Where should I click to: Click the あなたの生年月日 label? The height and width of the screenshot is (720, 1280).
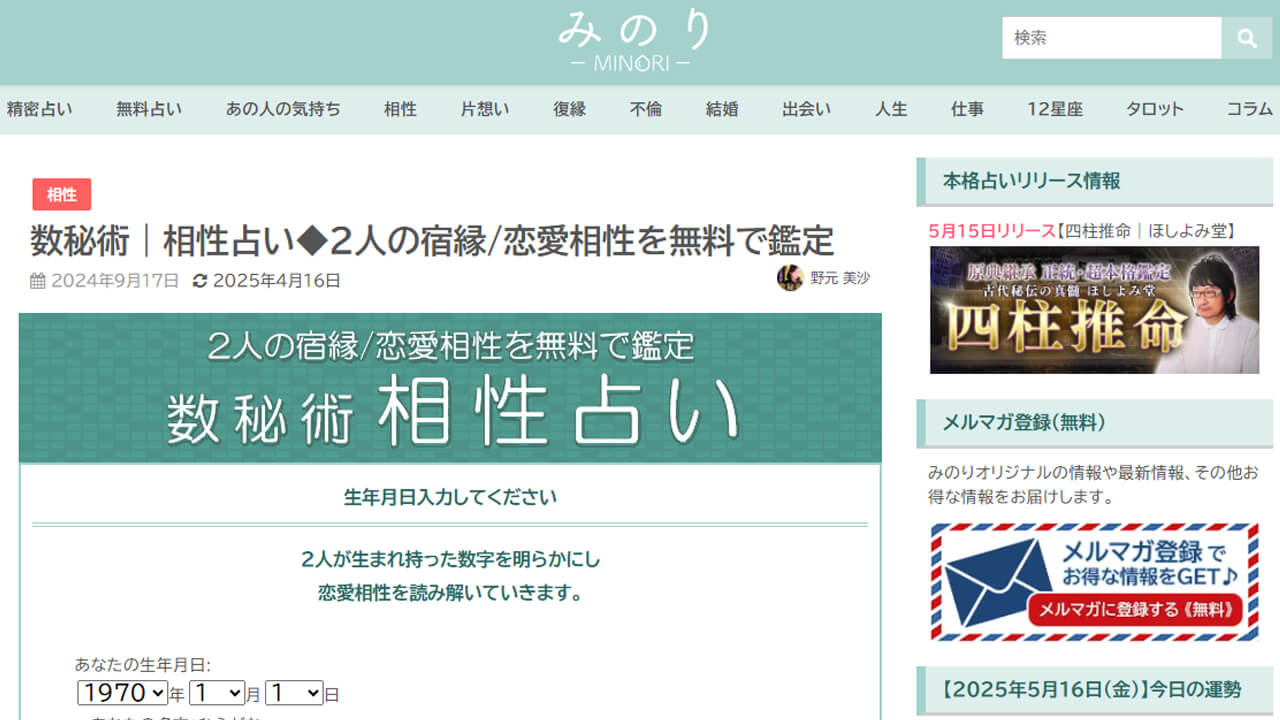click(x=143, y=664)
